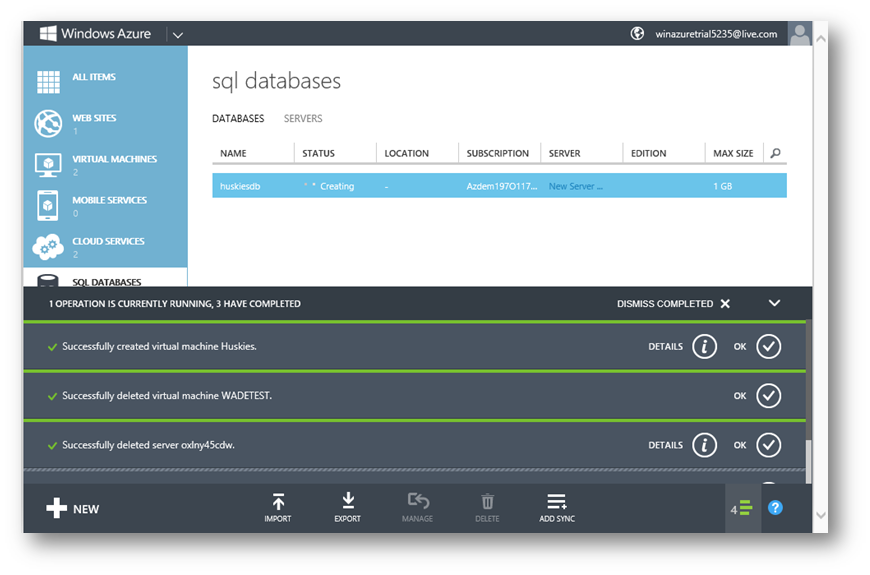
Task: Click the Add Sync command
Action: tap(557, 507)
